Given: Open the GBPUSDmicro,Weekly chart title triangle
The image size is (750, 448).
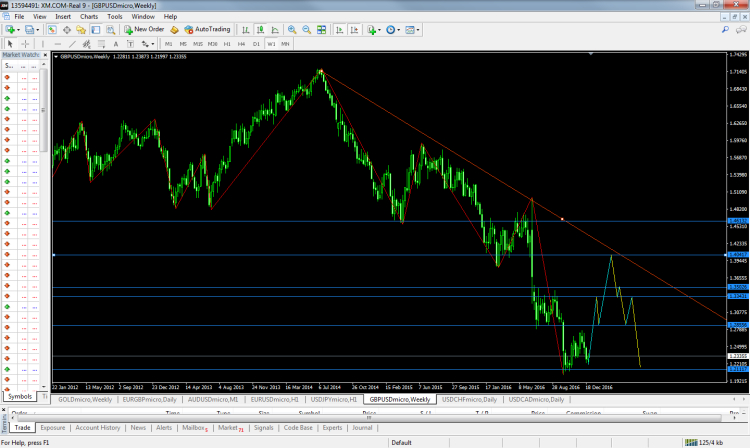Looking at the screenshot, I should 56,56.
